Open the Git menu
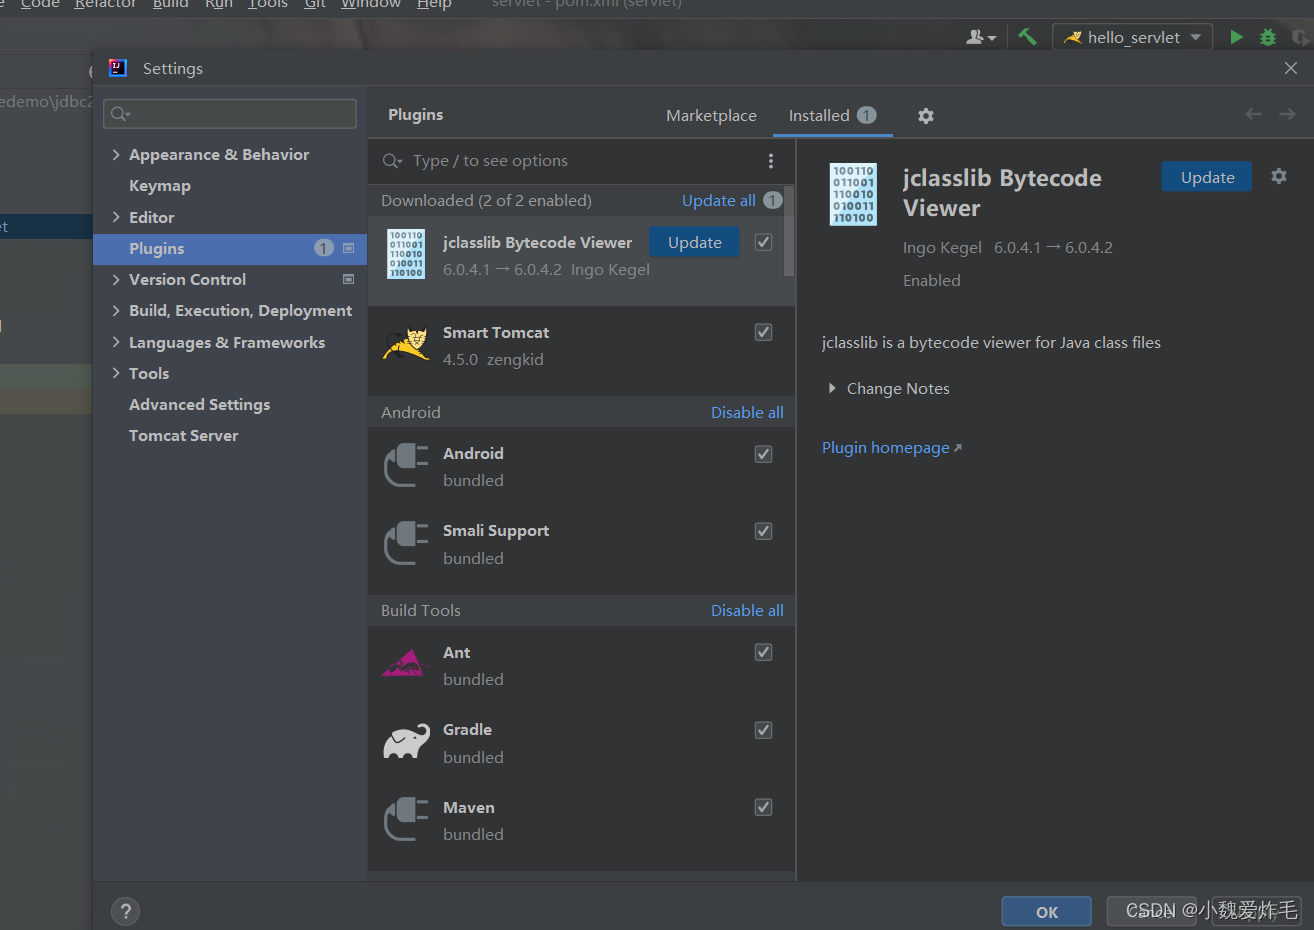The height and width of the screenshot is (930, 1314). pos(315,4)
